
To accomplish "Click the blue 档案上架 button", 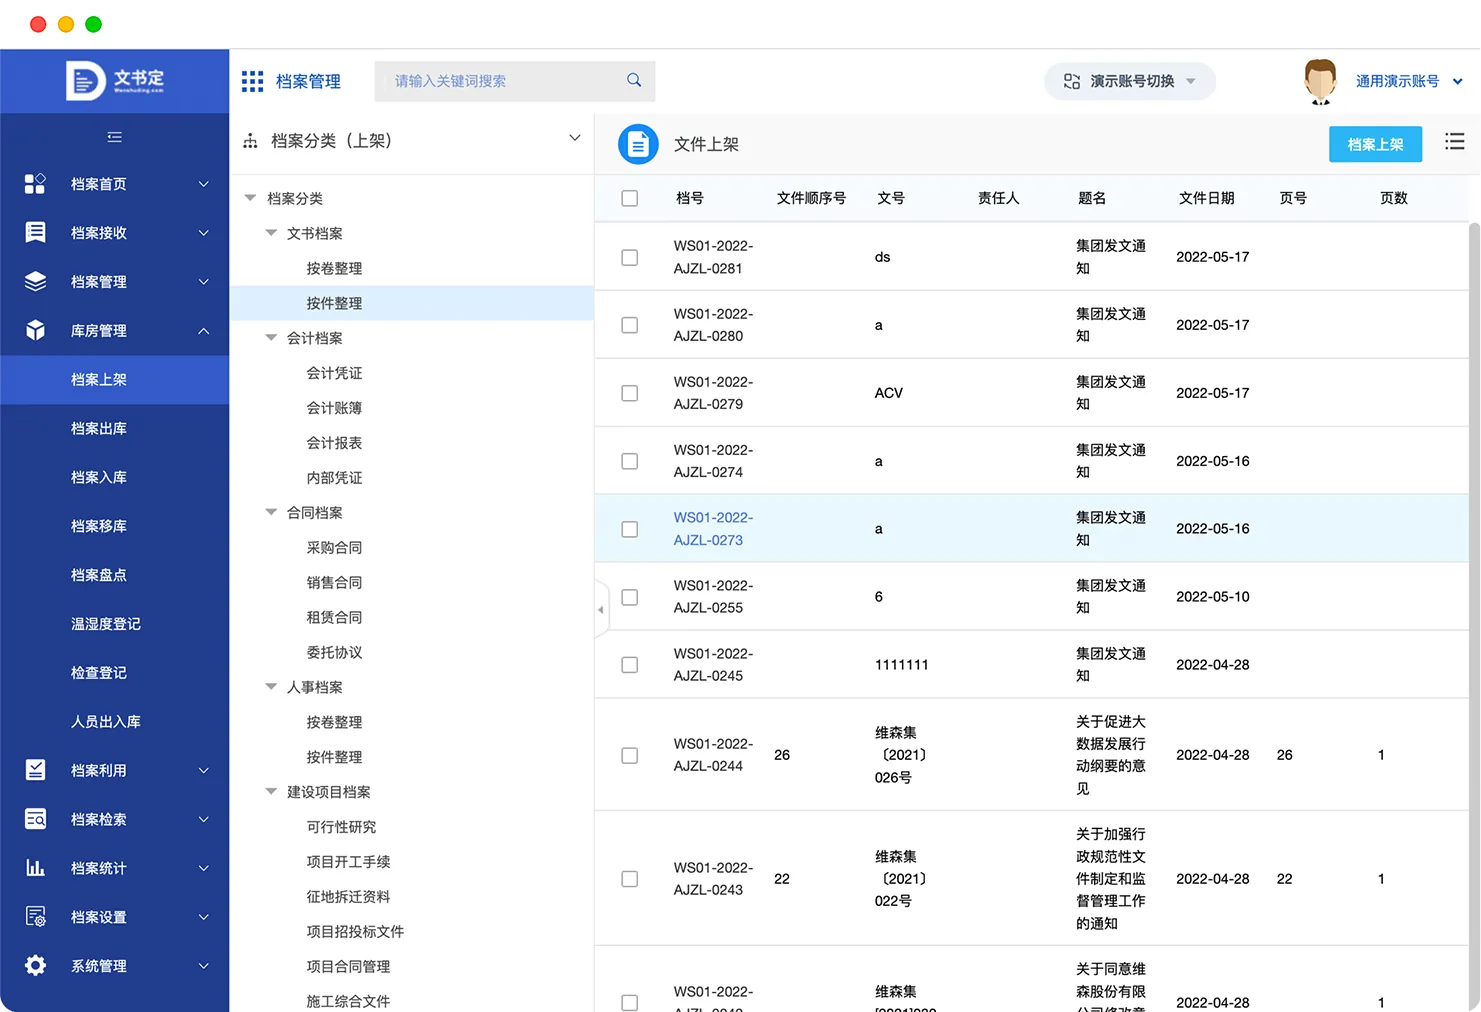I will pos(1375,144).
